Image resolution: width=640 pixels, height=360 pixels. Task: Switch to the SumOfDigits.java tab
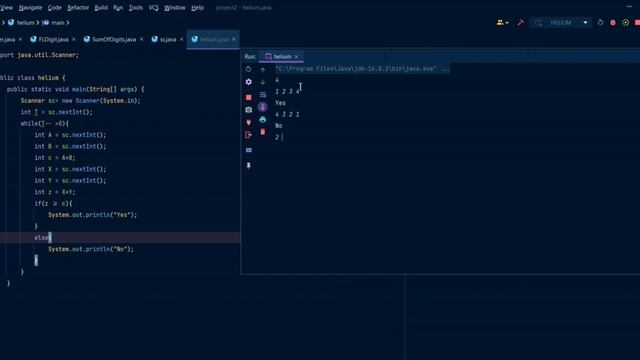[x=113, y=40]
